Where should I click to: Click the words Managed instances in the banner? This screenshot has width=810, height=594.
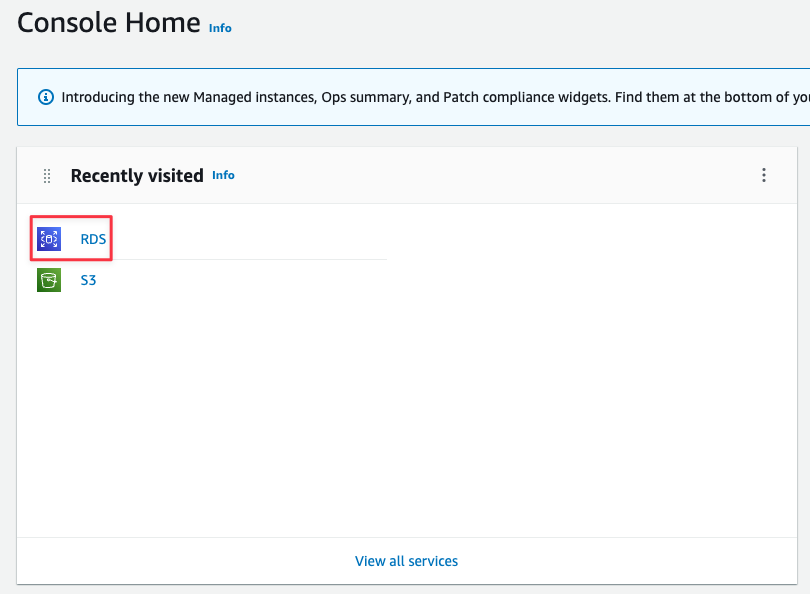point(255,97)
